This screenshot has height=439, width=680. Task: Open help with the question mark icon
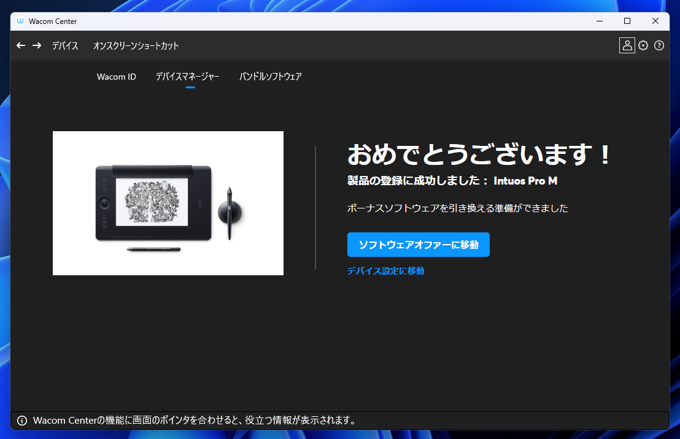(659, 46)
